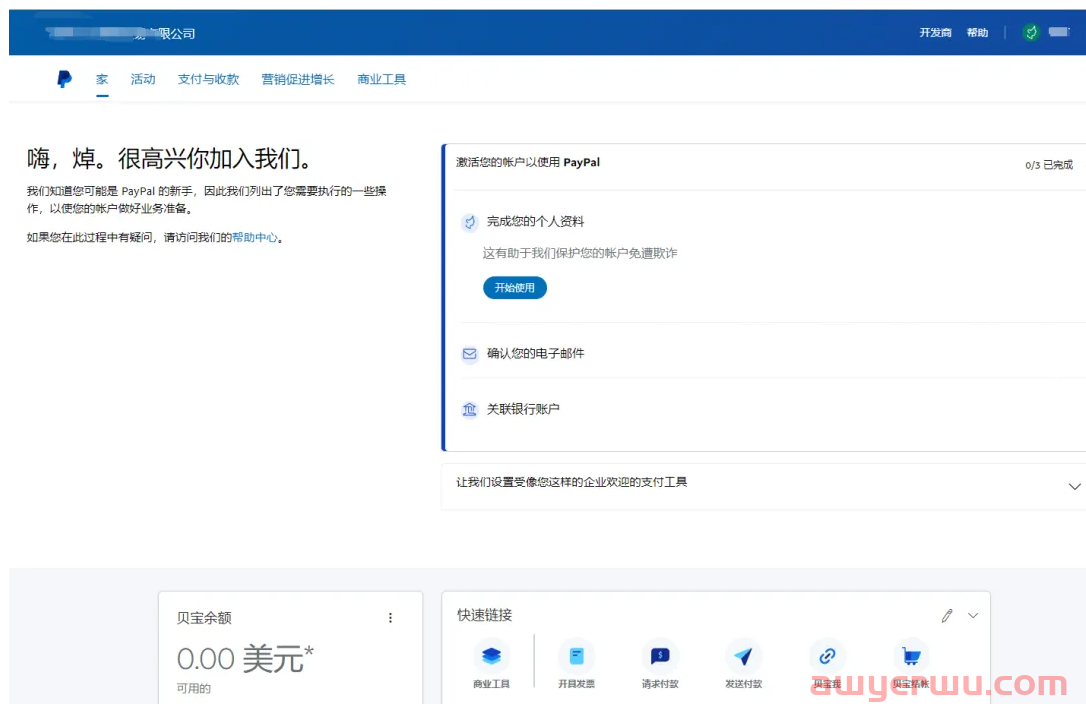Collapse the 快速链接 panel chevron

pos(973,615)
